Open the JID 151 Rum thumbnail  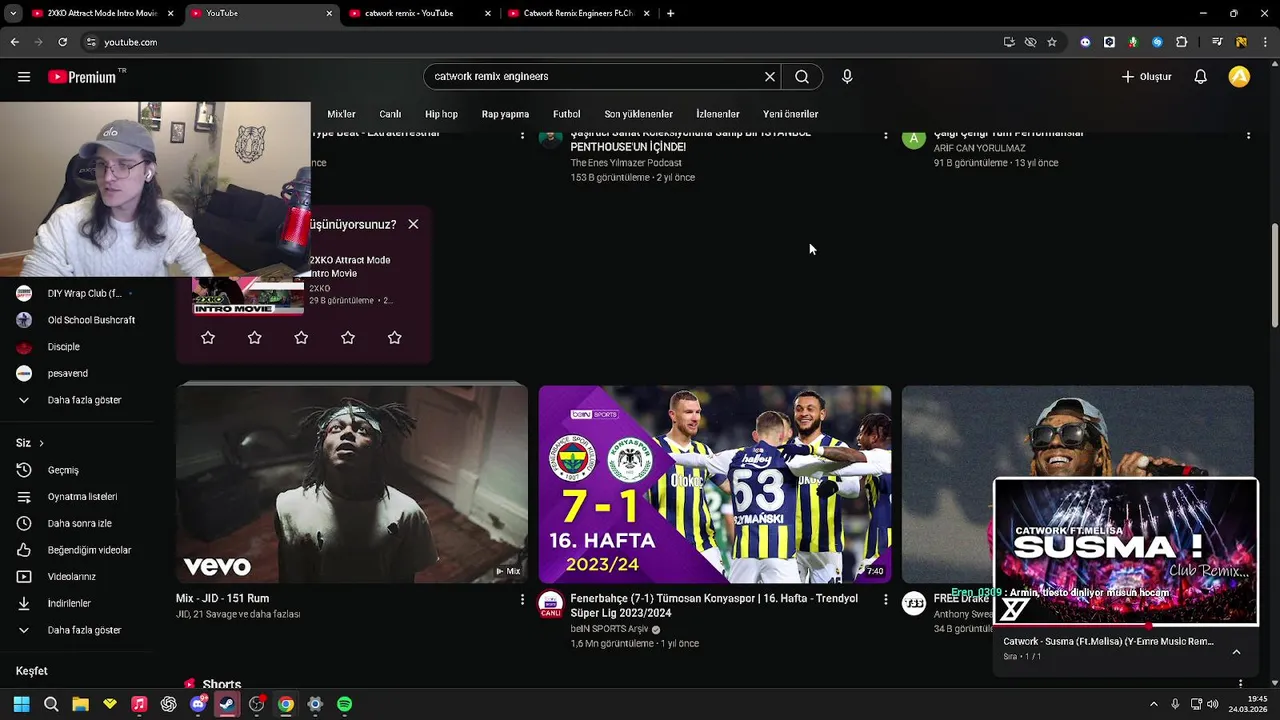352,484
